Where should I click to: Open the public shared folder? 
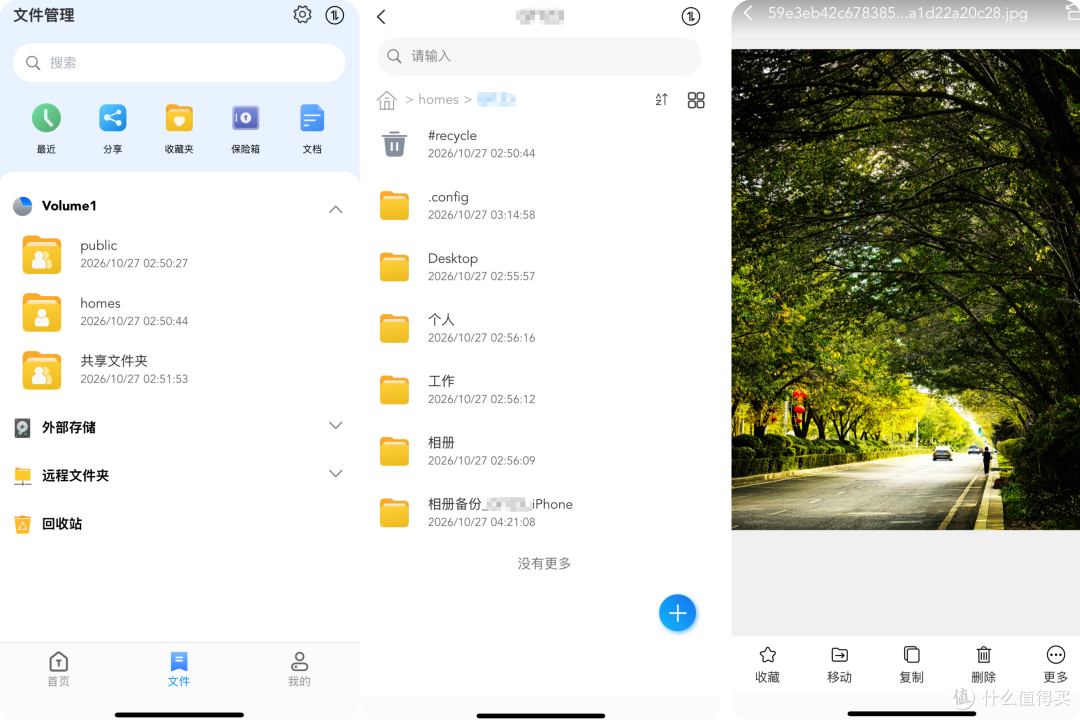click(179, 254)
